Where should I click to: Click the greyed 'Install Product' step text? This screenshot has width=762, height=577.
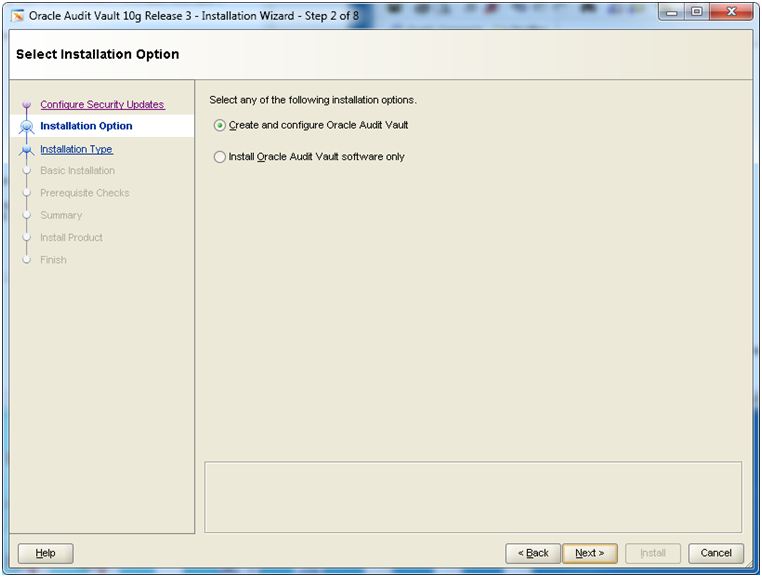tap(71, 238)
